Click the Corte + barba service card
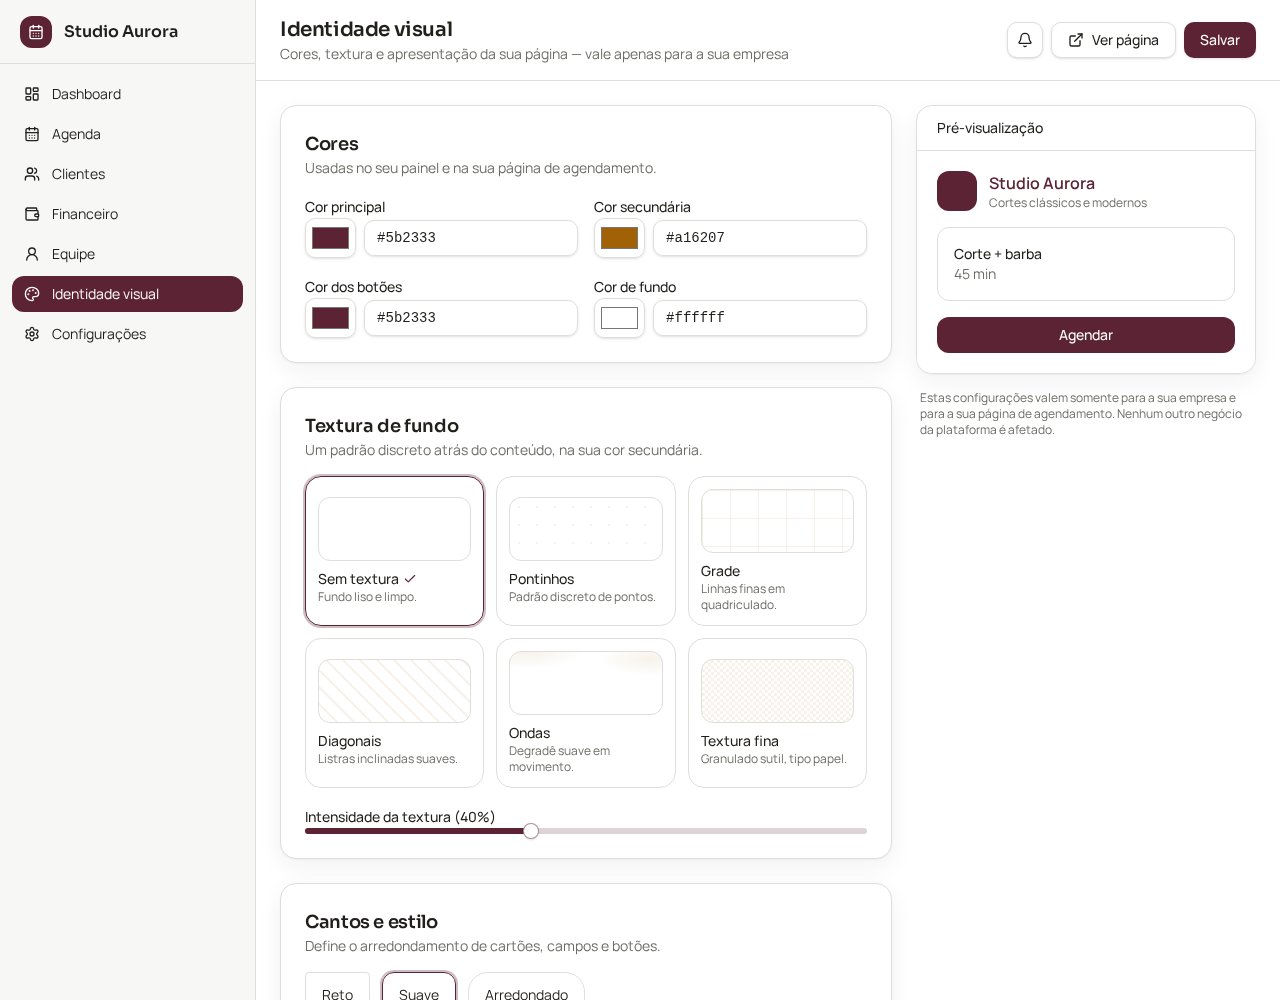1280x1000 pixels. pyautogui.click(x=1086, y=264)
